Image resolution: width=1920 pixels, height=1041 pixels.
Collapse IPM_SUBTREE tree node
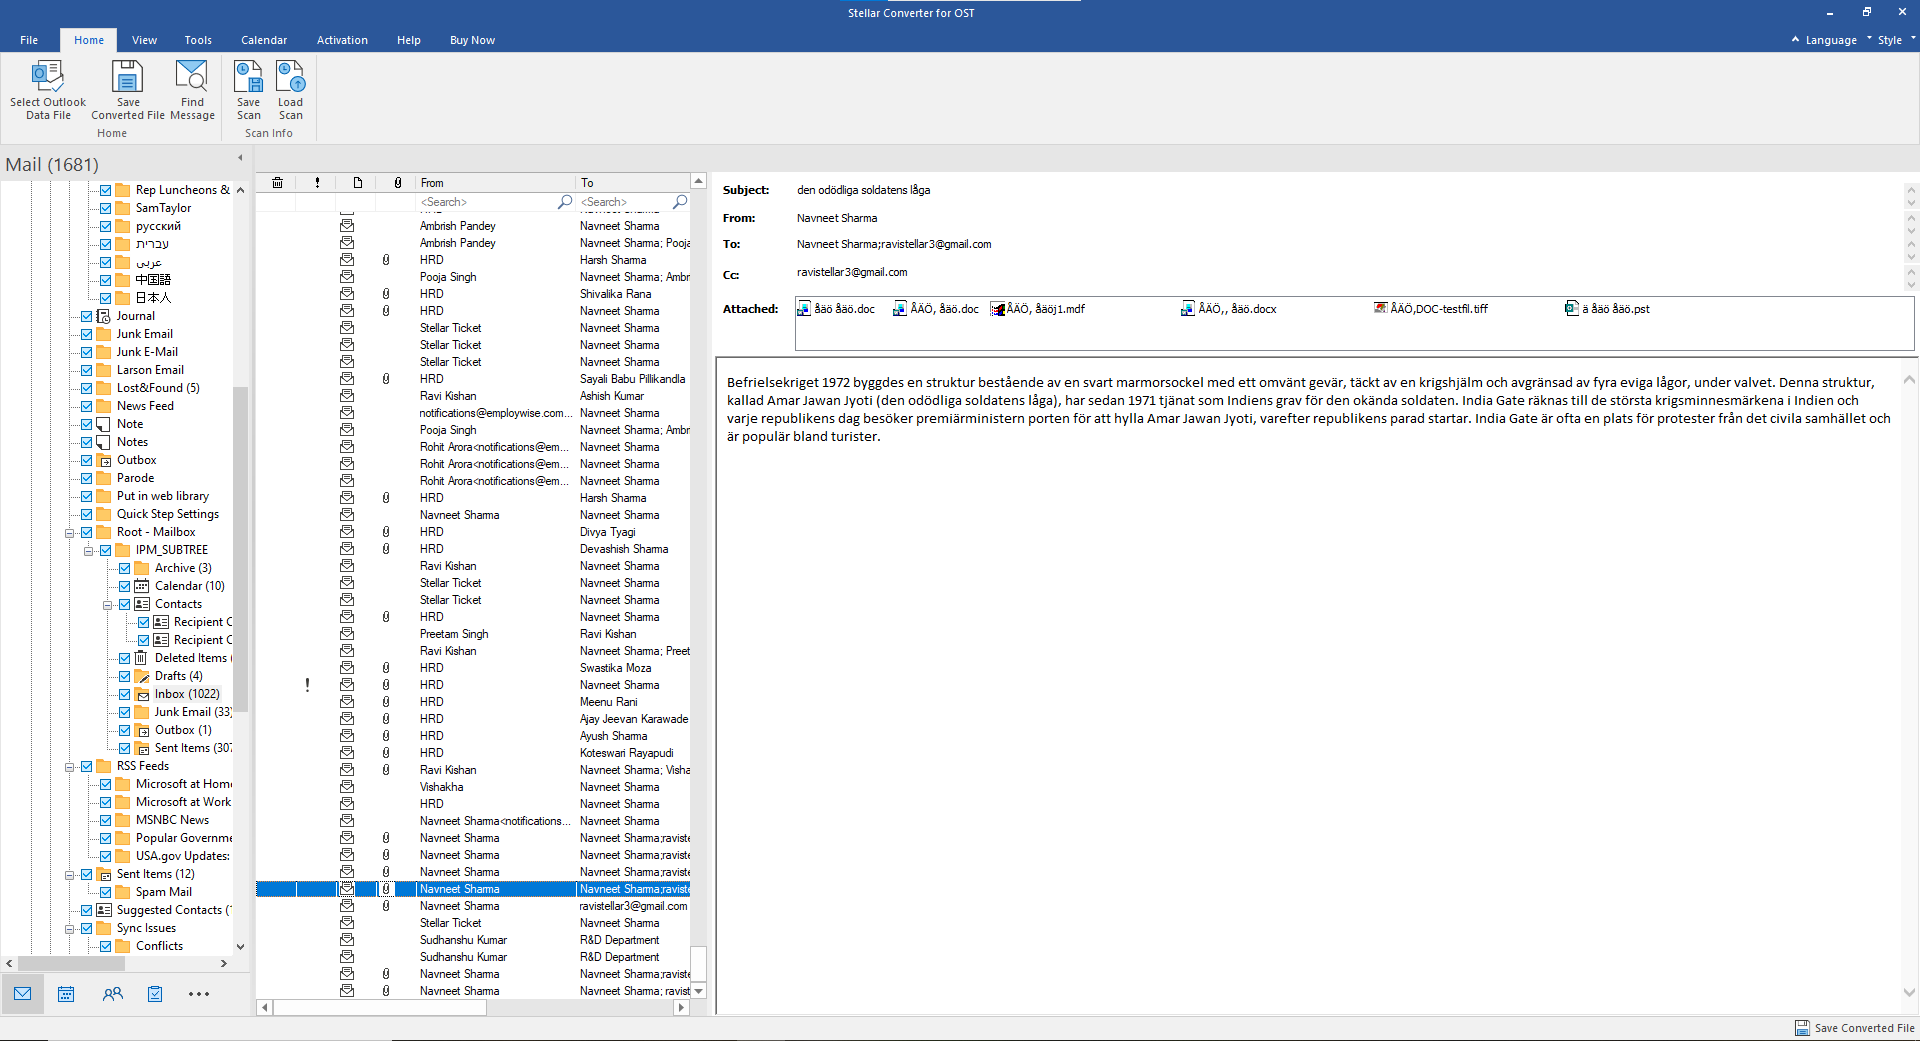(x=89, y=551)
